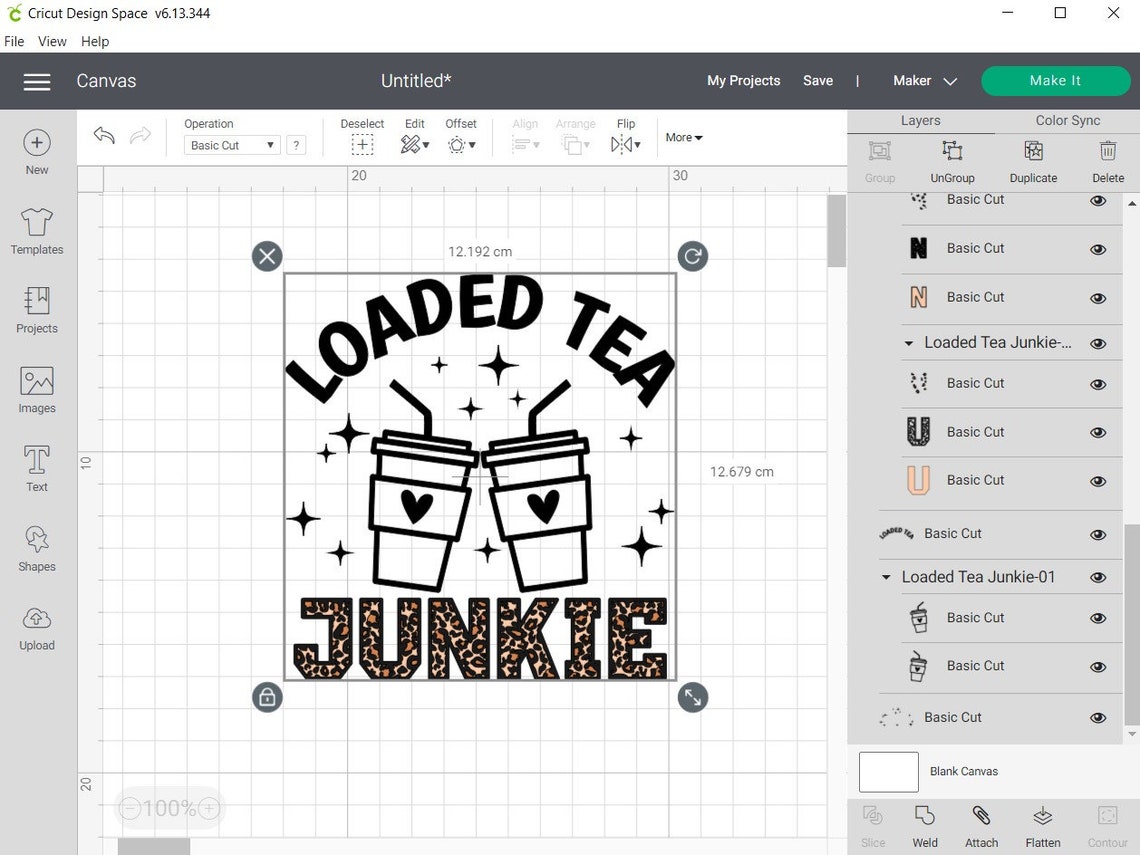The image size is (1140, 855).
Task: Collapse the Loaded Tea Junkie-01 group
Action: pyautogui.click(x=886, y=577)
